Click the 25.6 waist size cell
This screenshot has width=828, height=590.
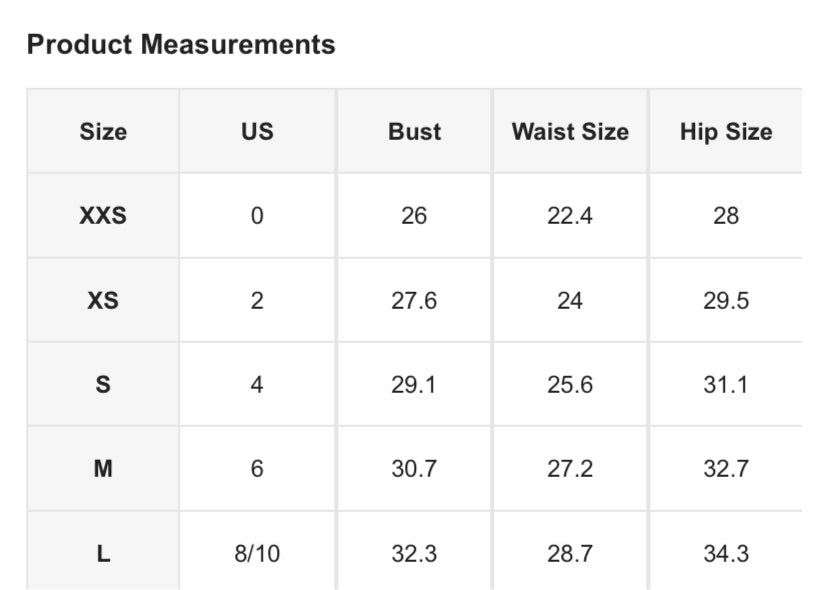(570, 384)
